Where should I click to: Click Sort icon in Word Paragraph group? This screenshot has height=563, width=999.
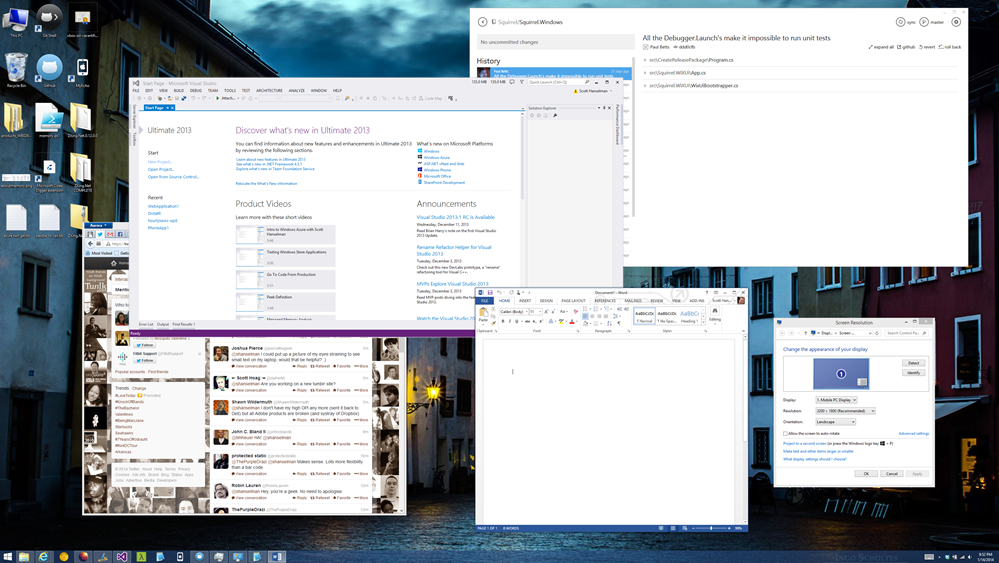pos(609,323)
